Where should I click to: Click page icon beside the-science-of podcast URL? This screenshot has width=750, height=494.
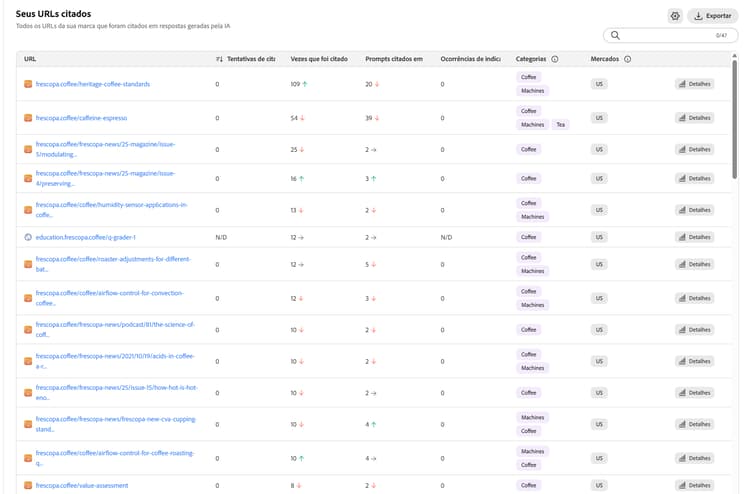pos(28,330)
